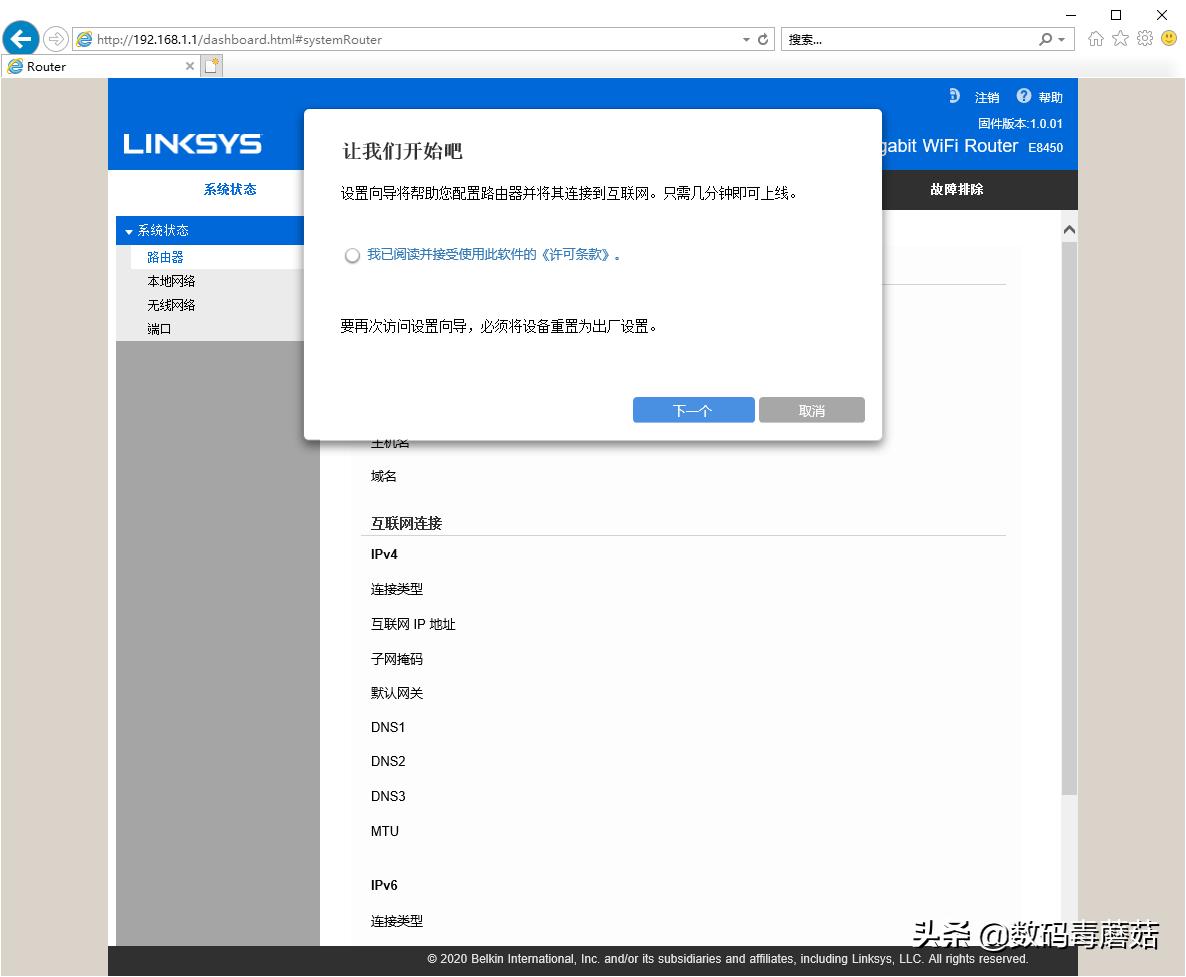1186x977 pixels.
Task: Minimize the browser window
Action: coord(1070,14)
